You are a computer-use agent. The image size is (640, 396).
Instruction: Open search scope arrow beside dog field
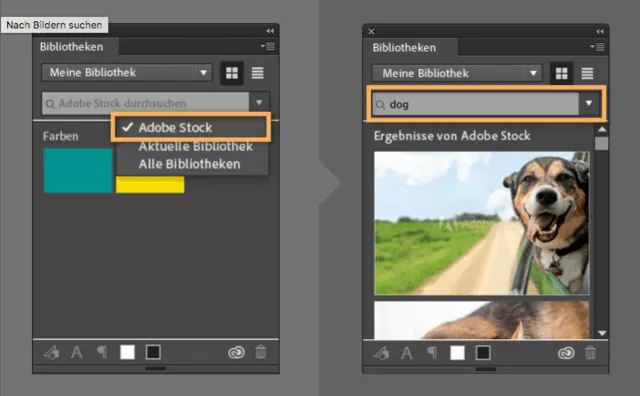[589, 104]
